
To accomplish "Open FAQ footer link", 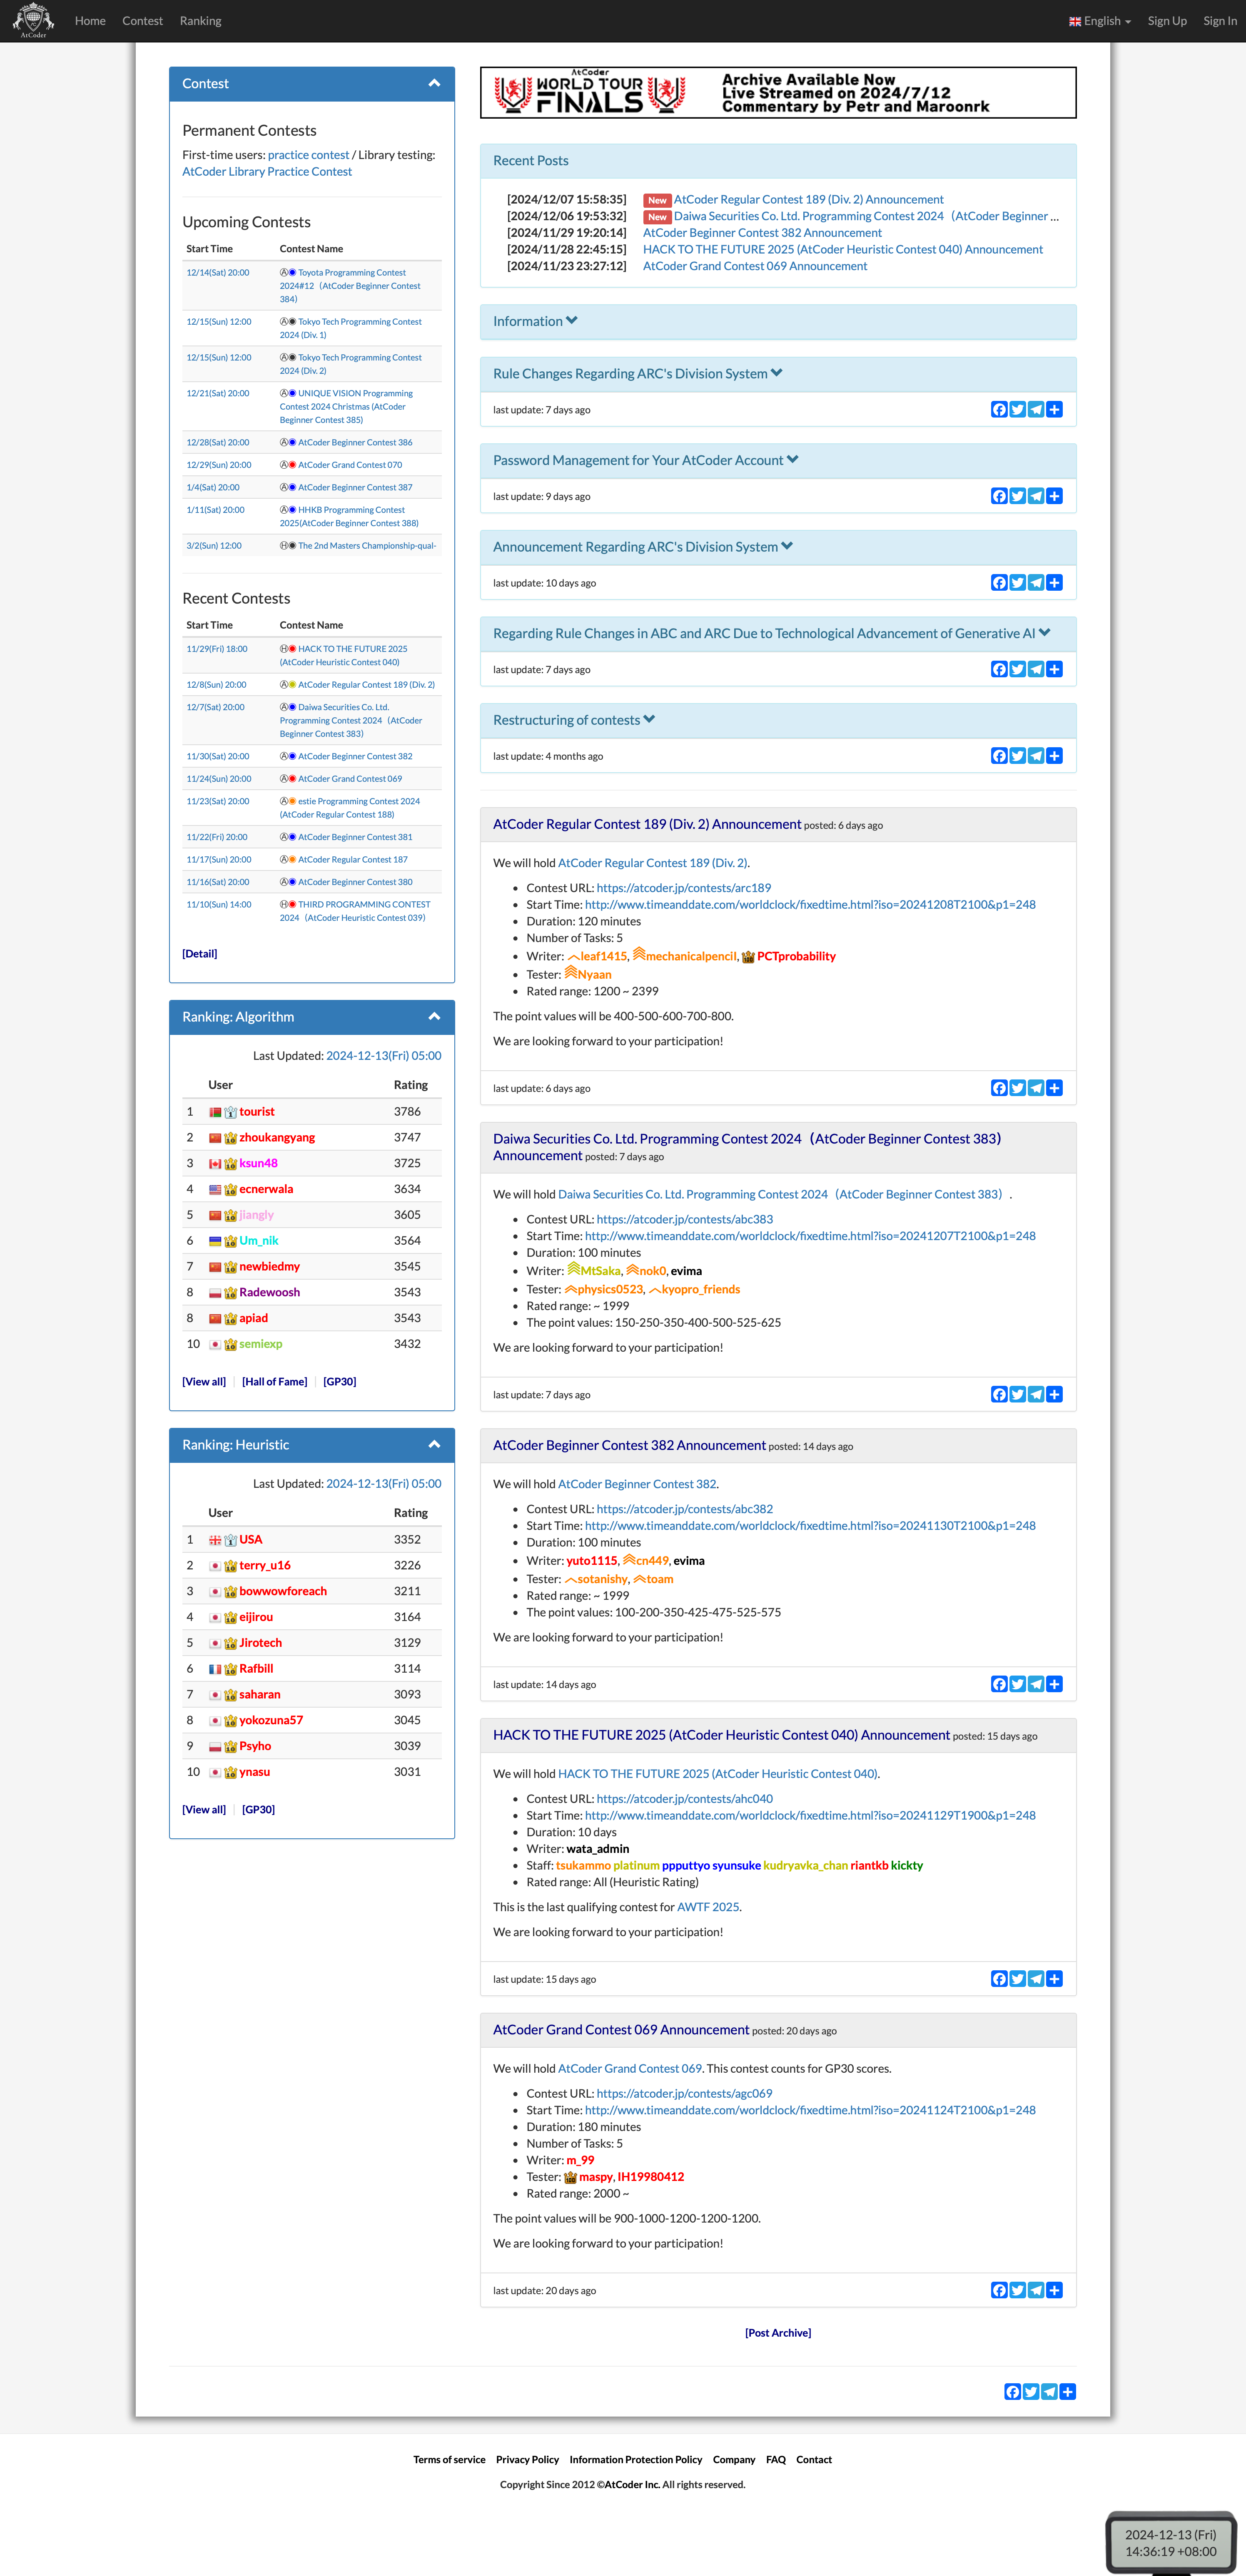I will (x=776, y=2460).
